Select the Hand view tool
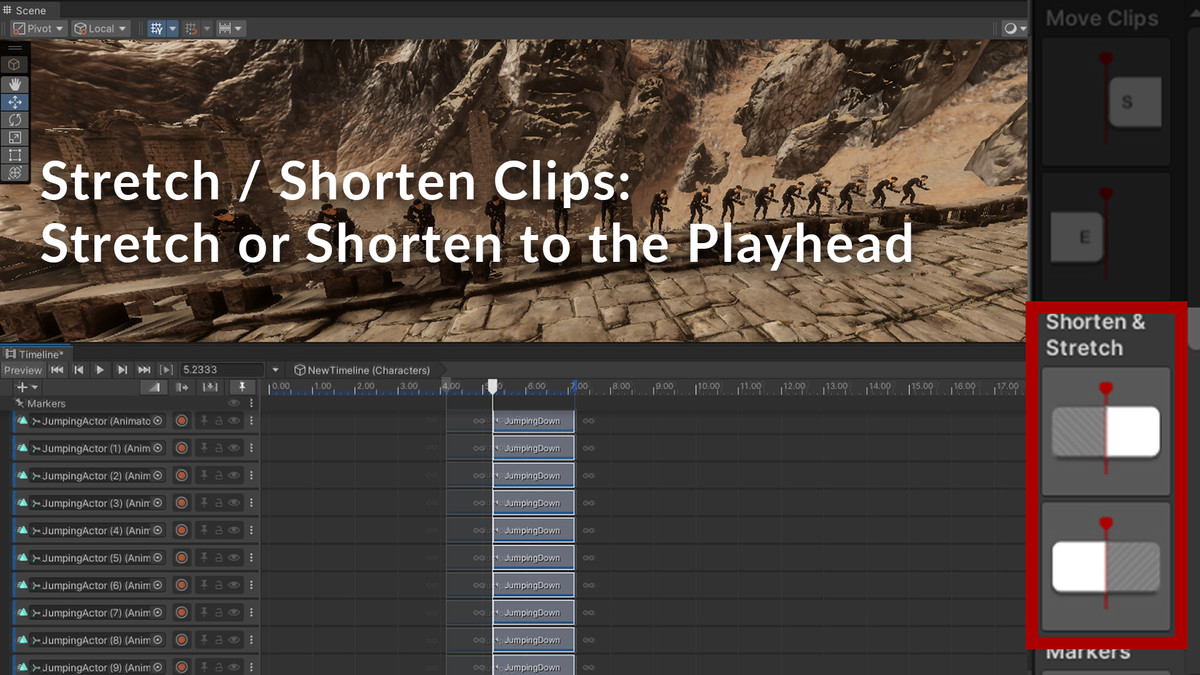The height and width of the screenshot is (675, 1200). coord(14,83)
